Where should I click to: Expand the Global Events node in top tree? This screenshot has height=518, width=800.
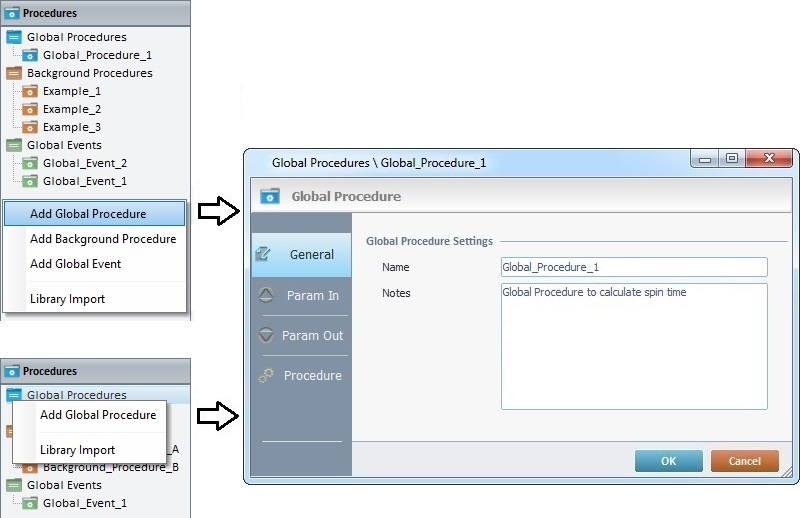14,145
